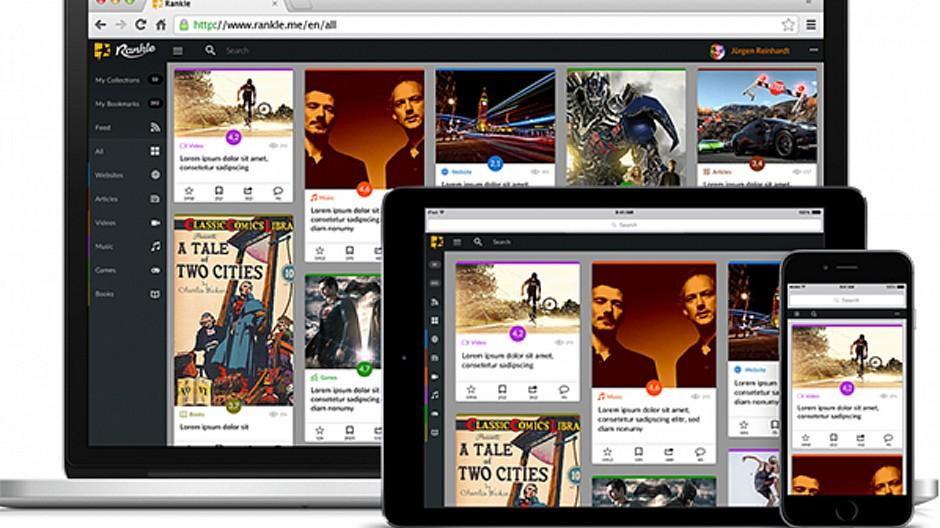940x528 pixels.
Task: Open the three-dots menu beside the username
Action: (813, 50)
